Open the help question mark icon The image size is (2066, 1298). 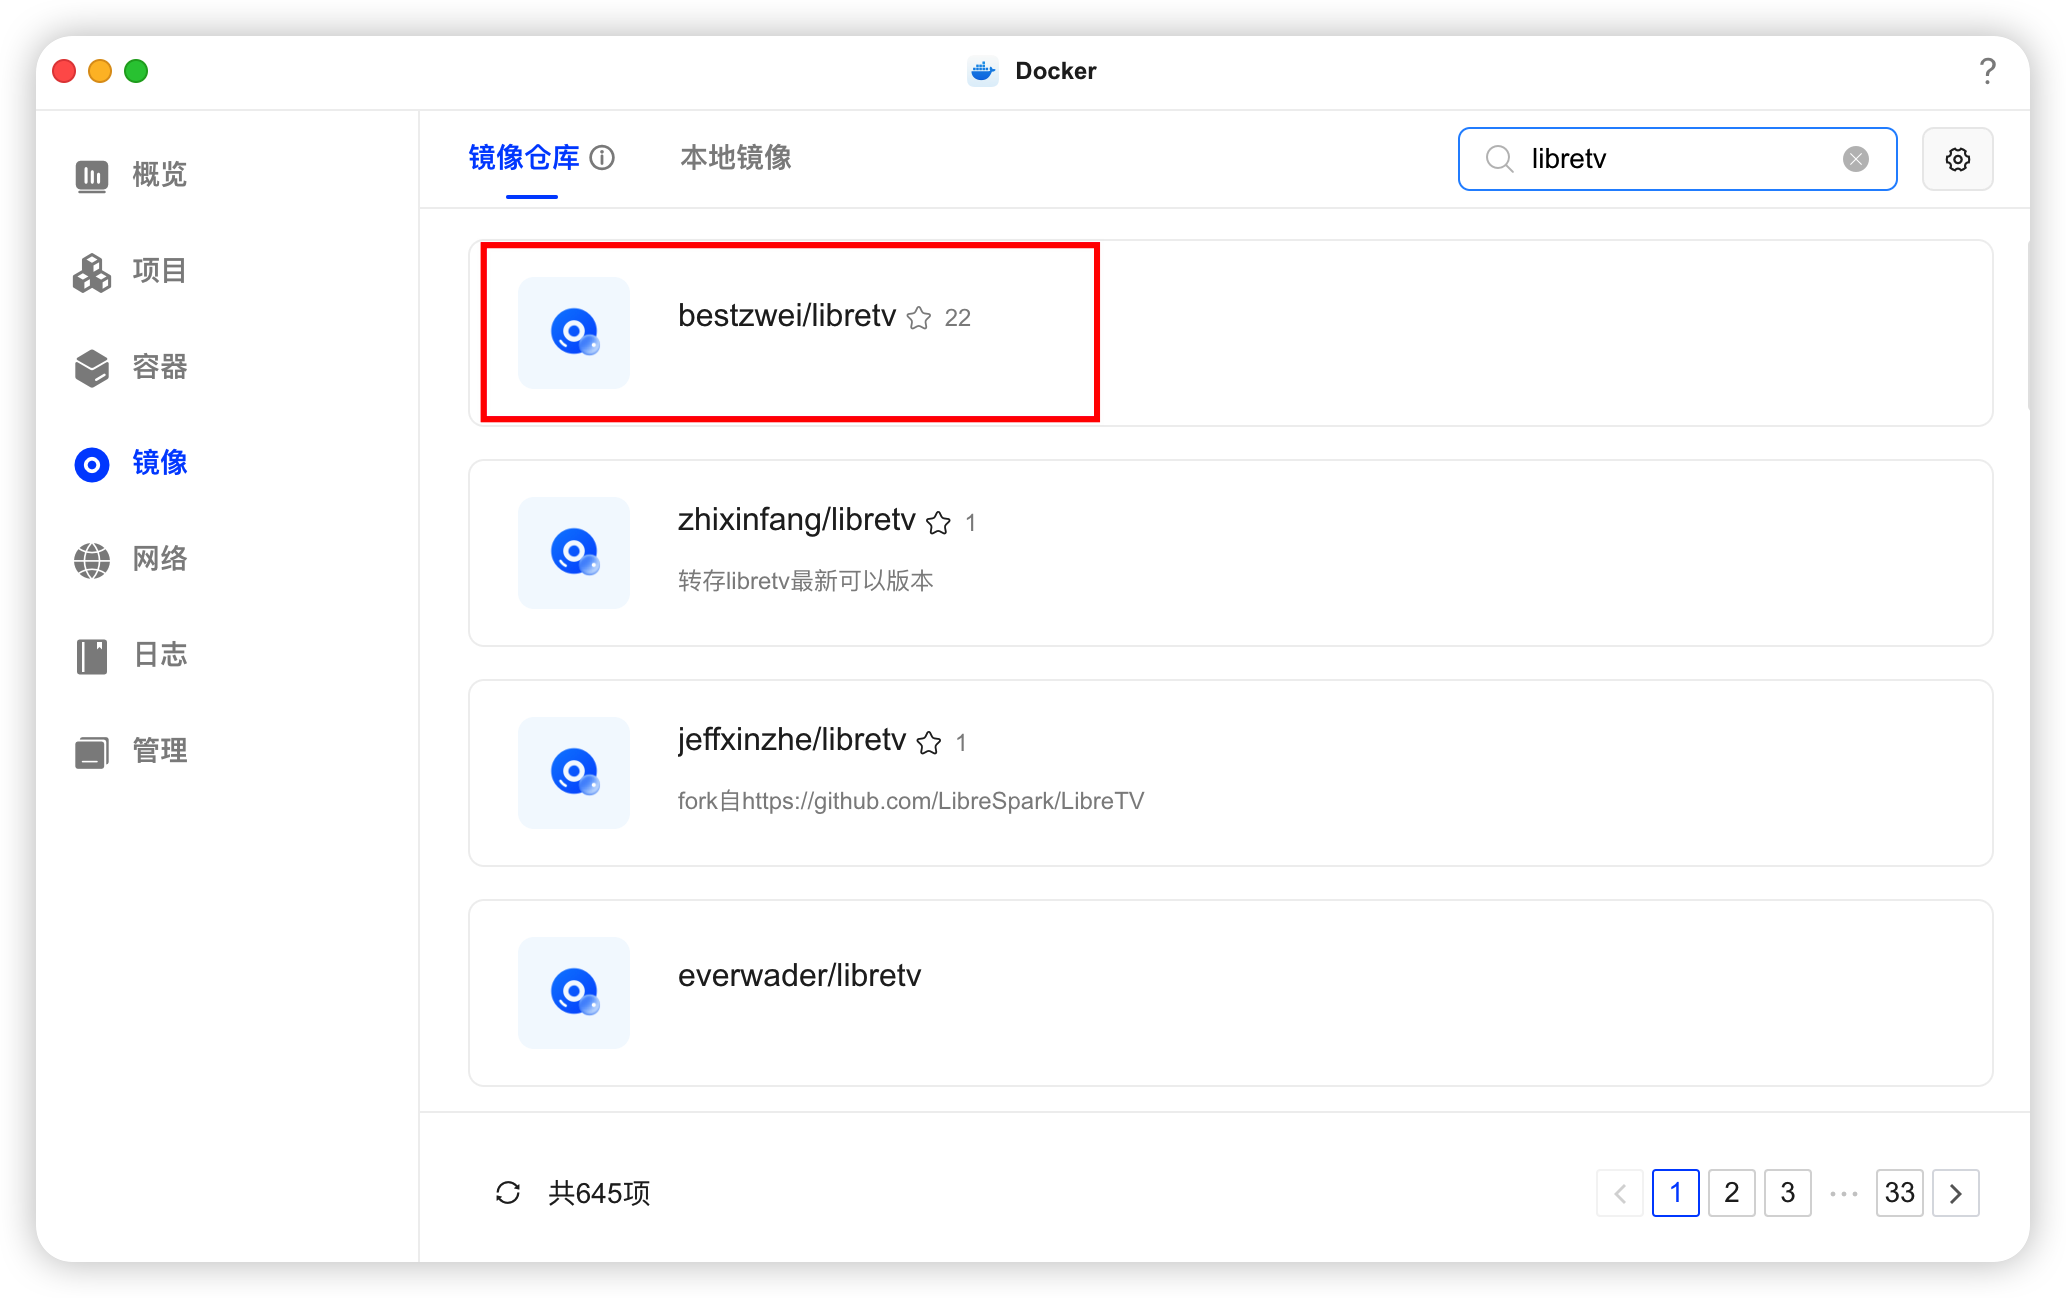click(1987, 71)
